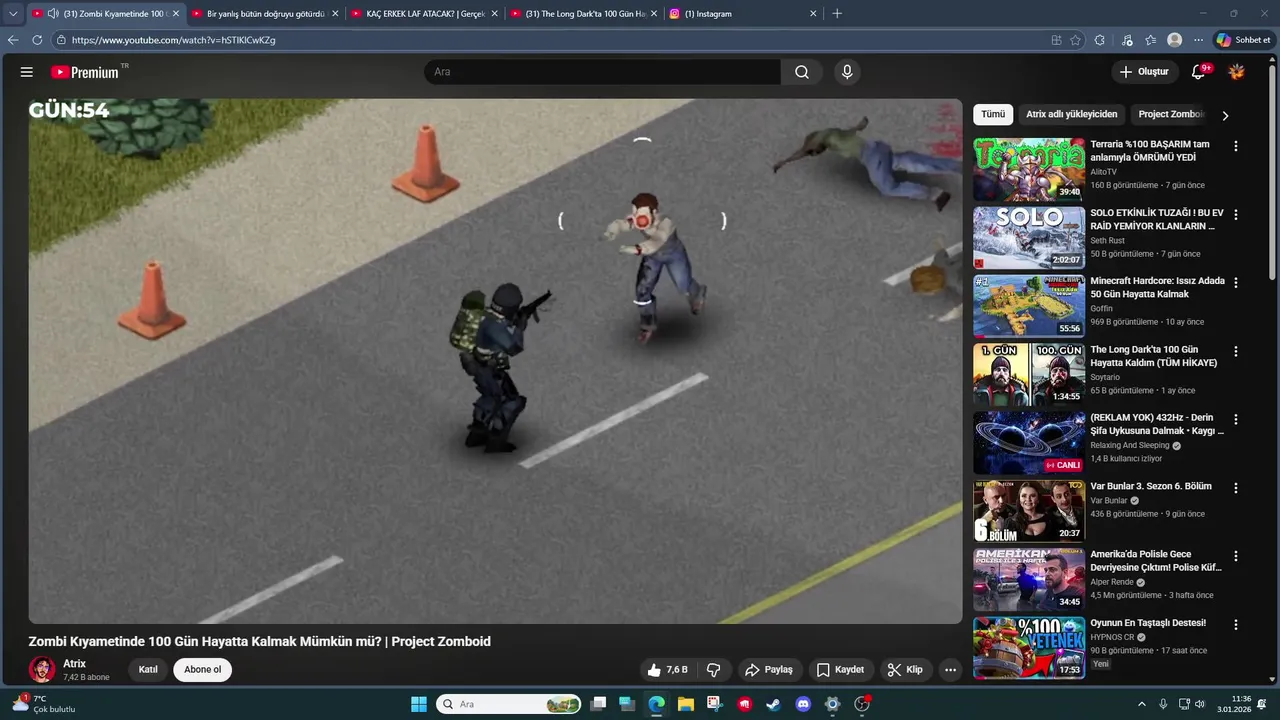Viewport: 1280px width, 720px height.
Task: Open the media control music icon
Action: coord(1127,40)
